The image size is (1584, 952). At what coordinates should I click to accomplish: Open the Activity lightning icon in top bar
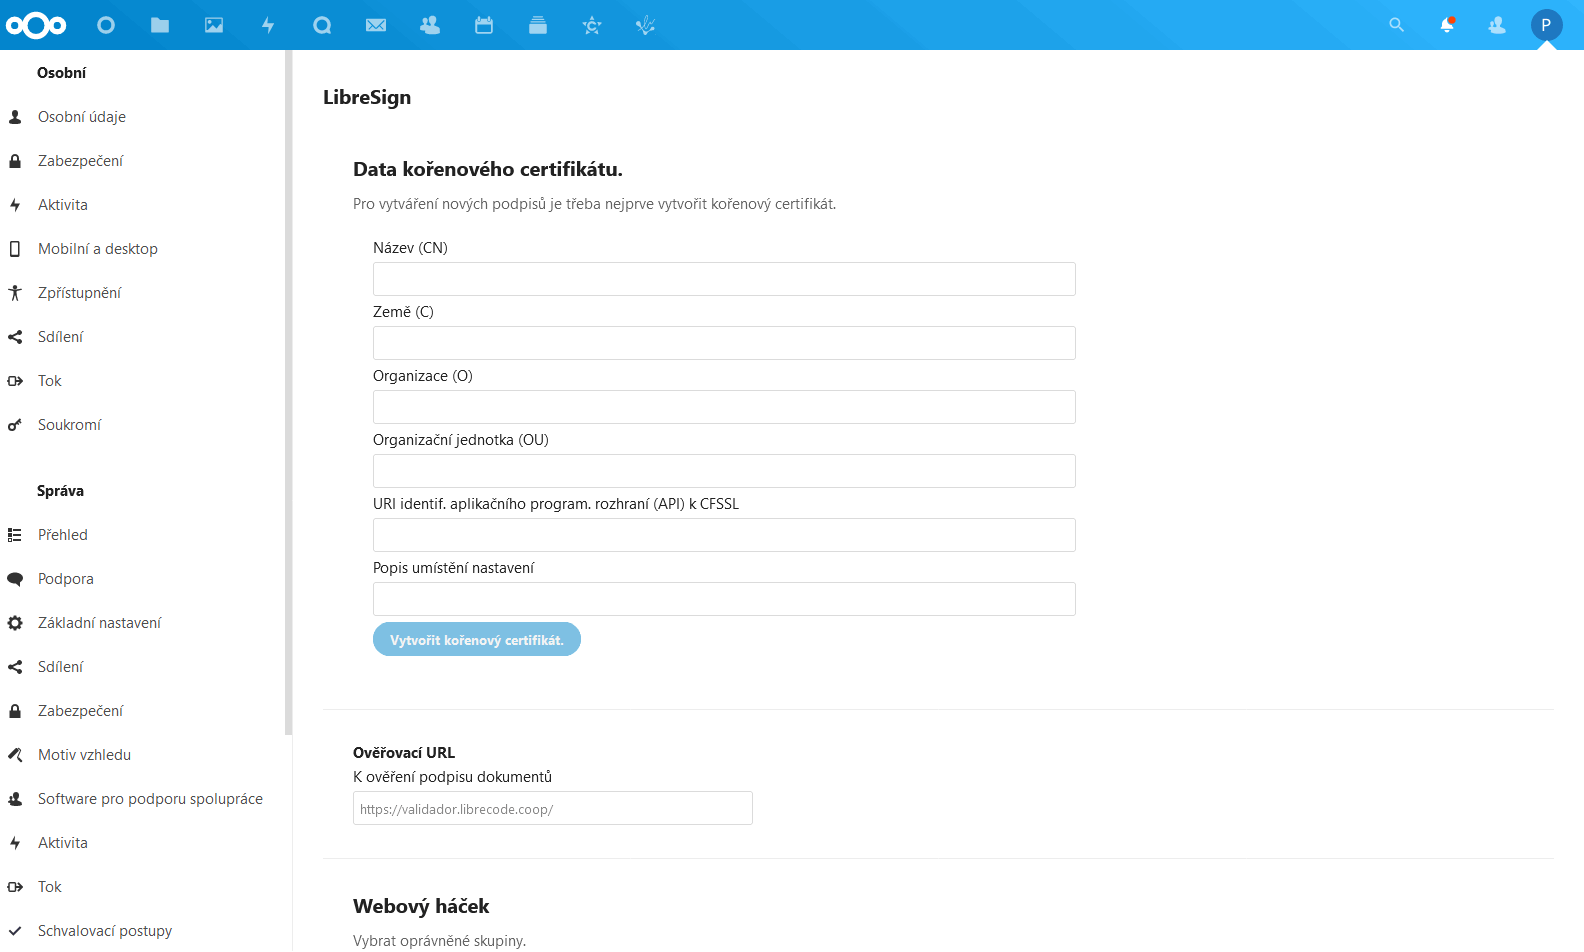click(268, 25)
